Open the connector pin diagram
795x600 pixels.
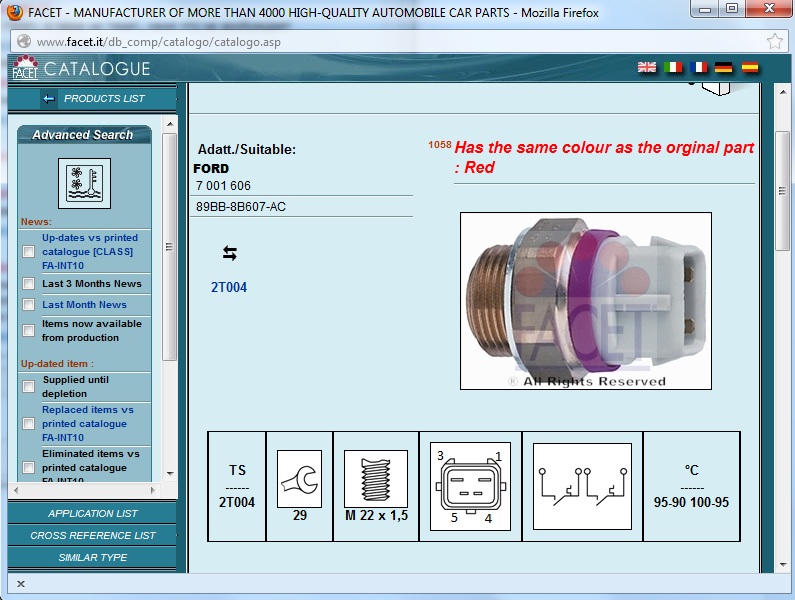click(470, 486)
